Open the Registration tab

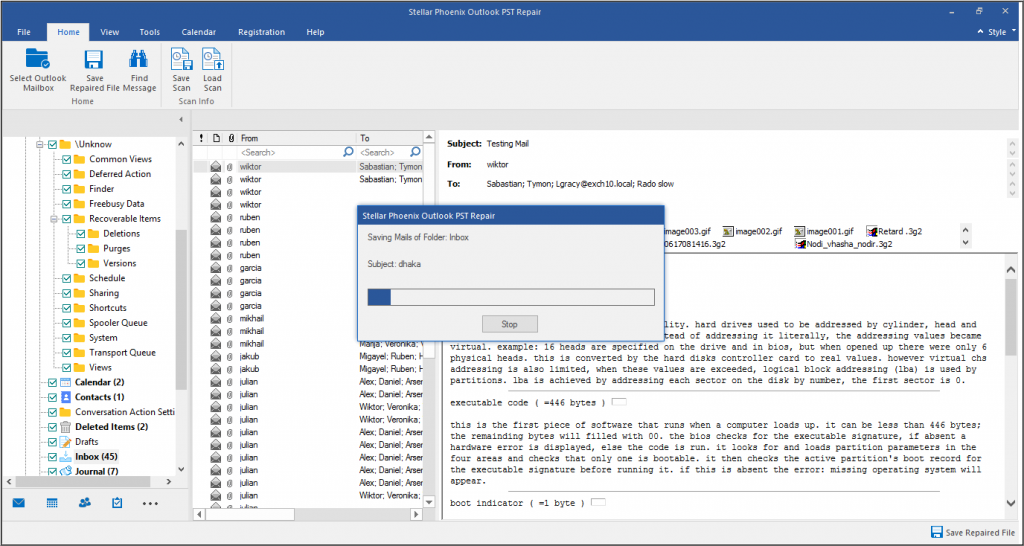click(x=261, y=32)
